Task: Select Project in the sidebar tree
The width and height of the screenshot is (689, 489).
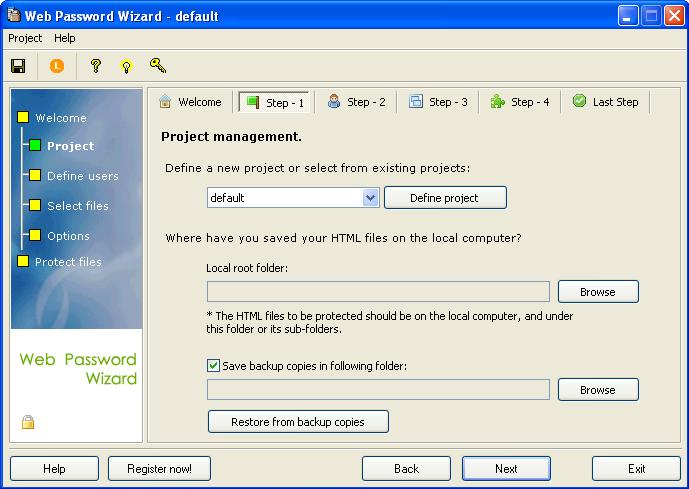Action: pos(71,146)
